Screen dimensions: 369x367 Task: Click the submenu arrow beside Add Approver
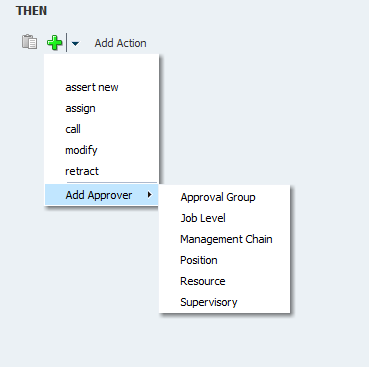(150, 195)
